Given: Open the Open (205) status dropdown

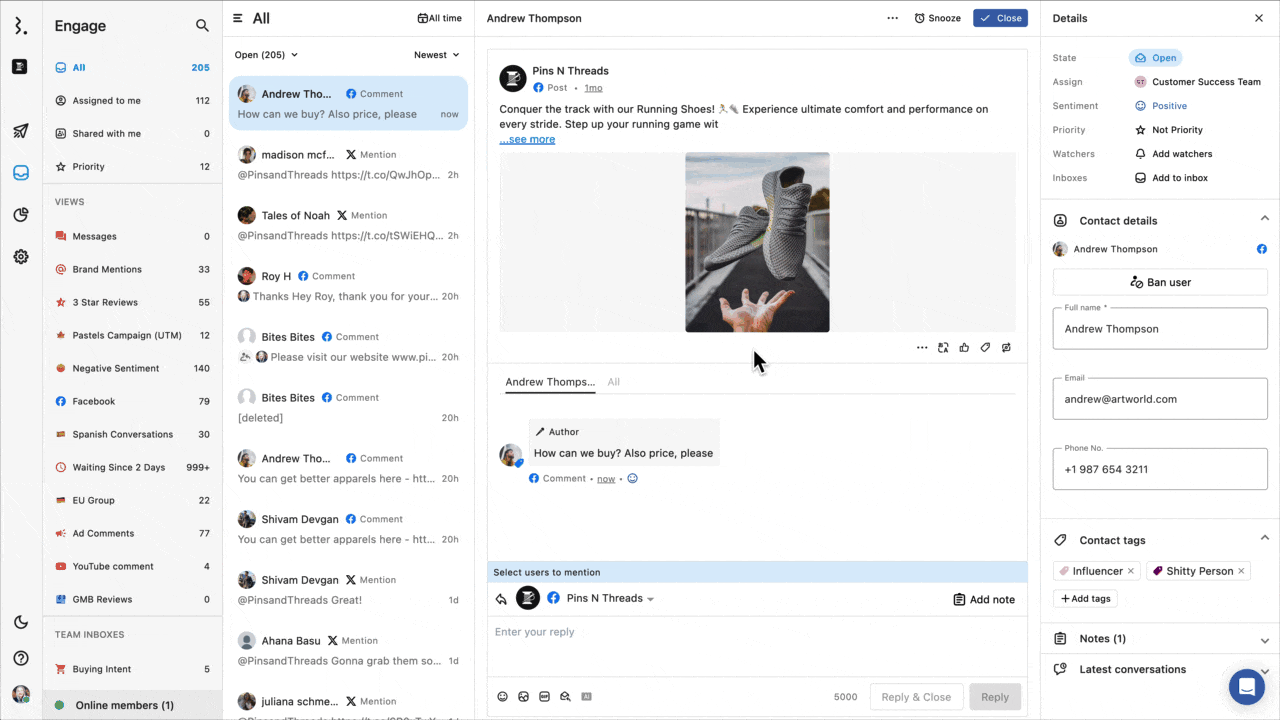Looking at the screenshot, I should 266,55.
